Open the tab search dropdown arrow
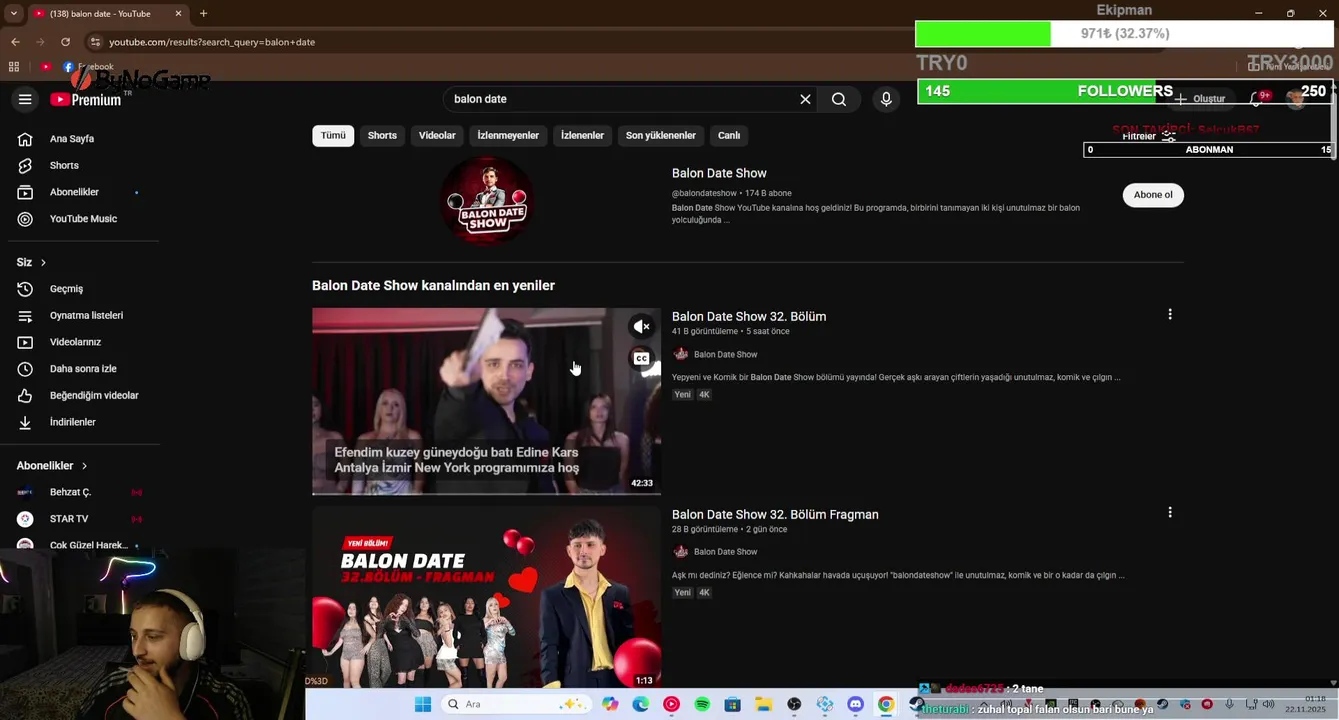 (x=13, y=13)
